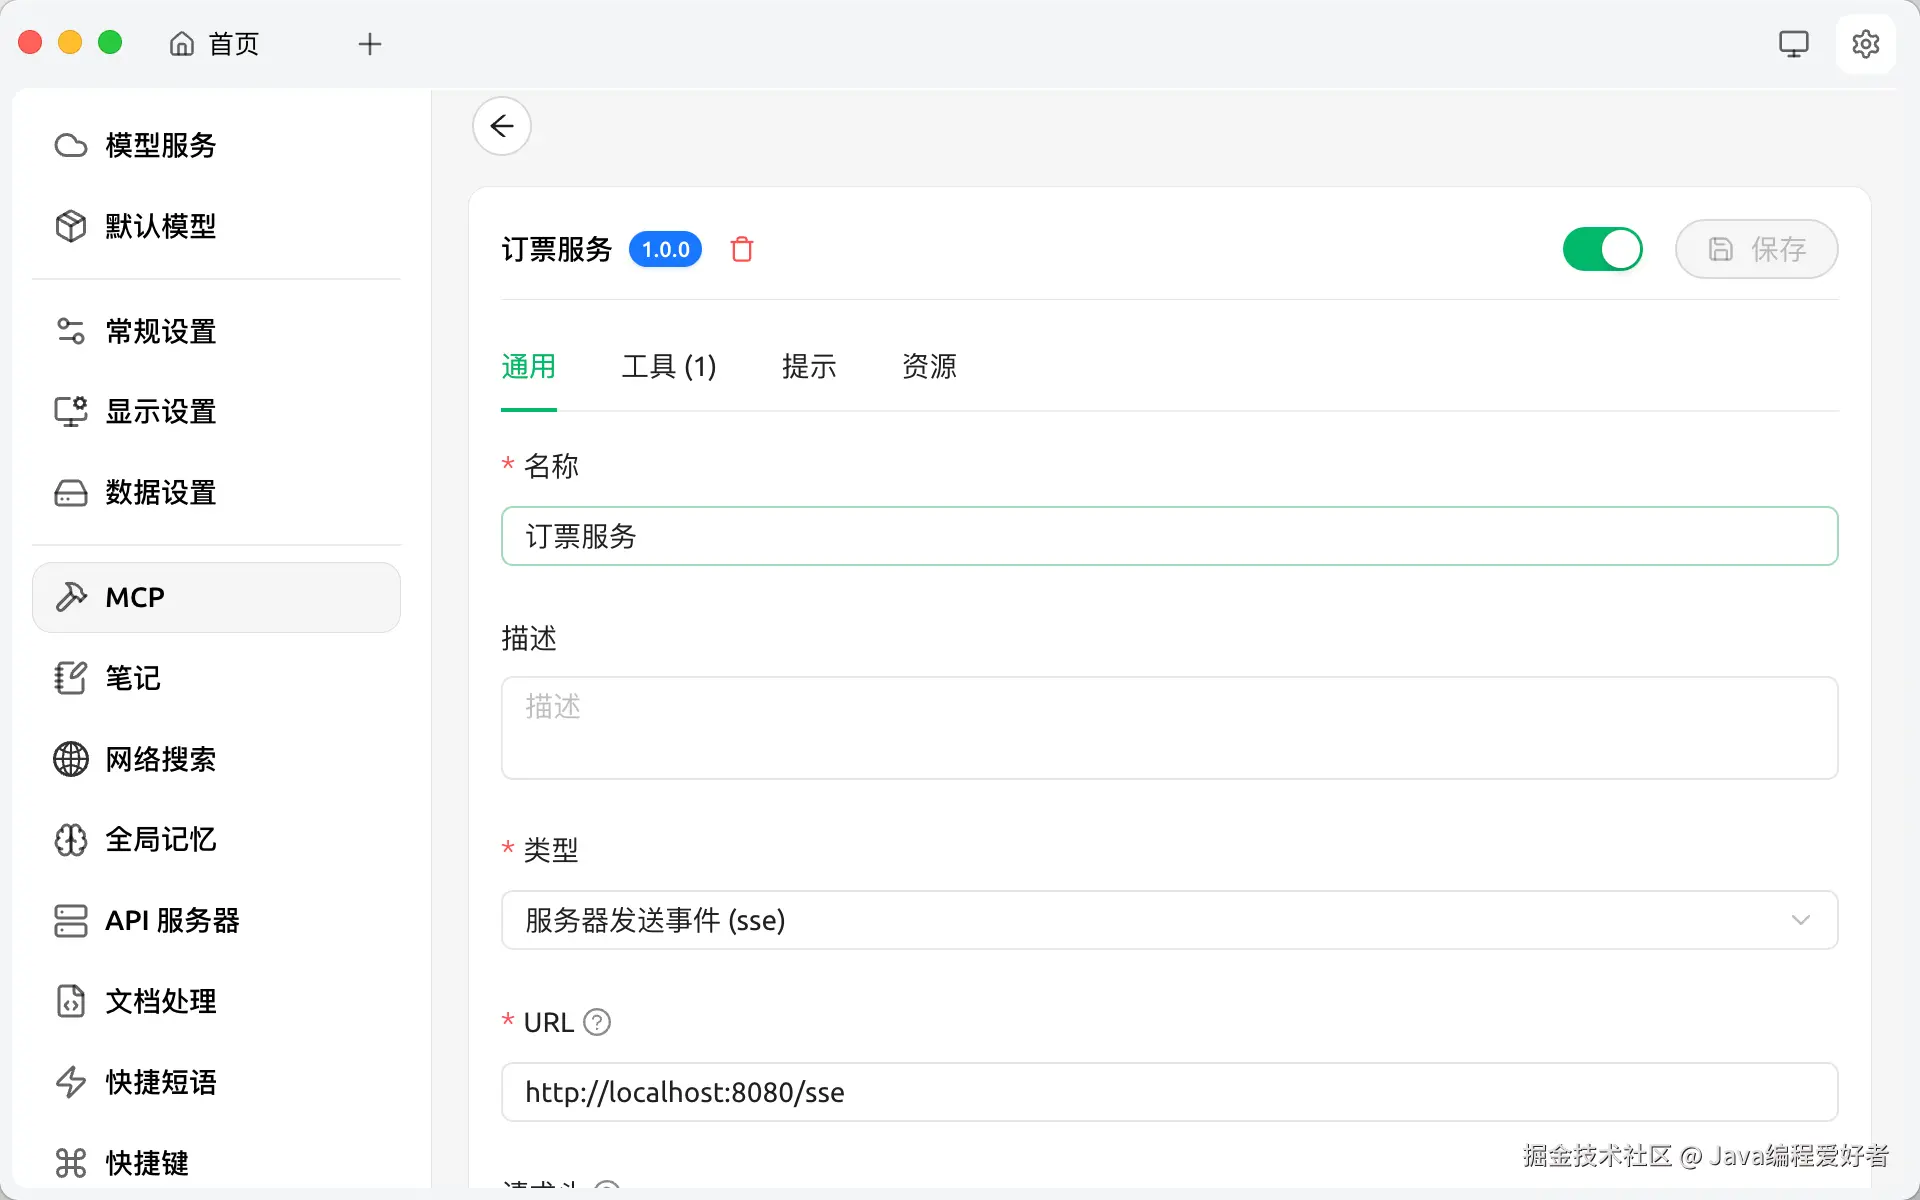Screen dimensions: 1920x1200
Task: Open 网络搜索 settings in sidebar
Action: click(160, 759)
